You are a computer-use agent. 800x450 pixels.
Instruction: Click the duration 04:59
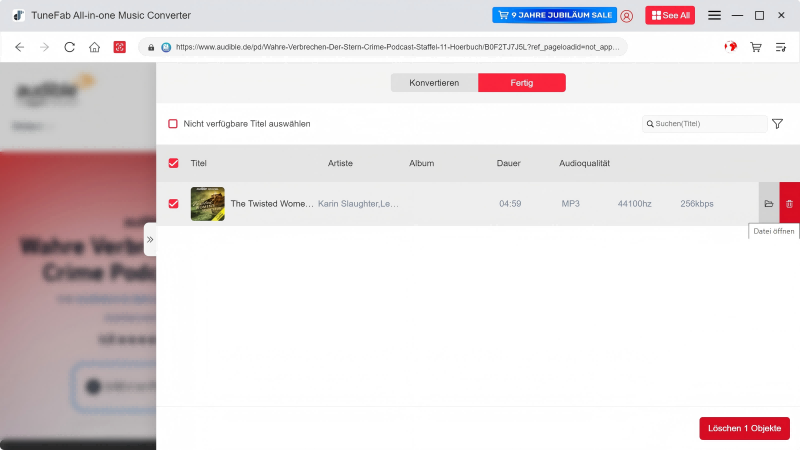(510, 204)
